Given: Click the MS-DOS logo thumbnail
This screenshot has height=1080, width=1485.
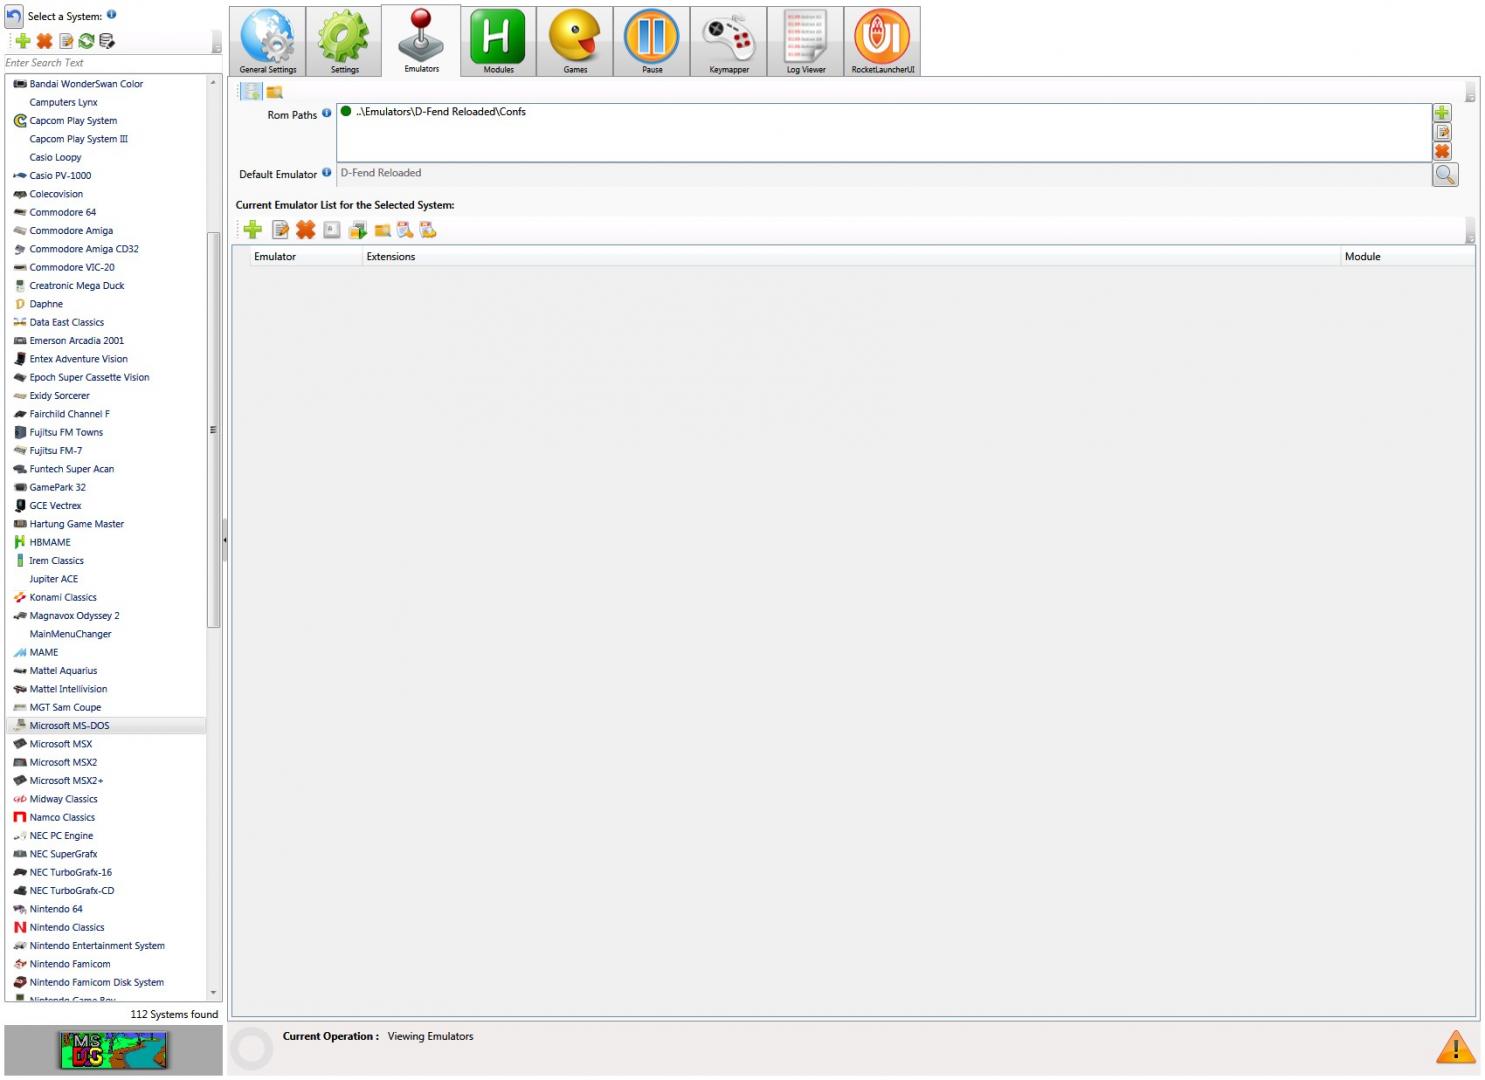Looking at the screenshot, I should click(x=113, y=1050).
